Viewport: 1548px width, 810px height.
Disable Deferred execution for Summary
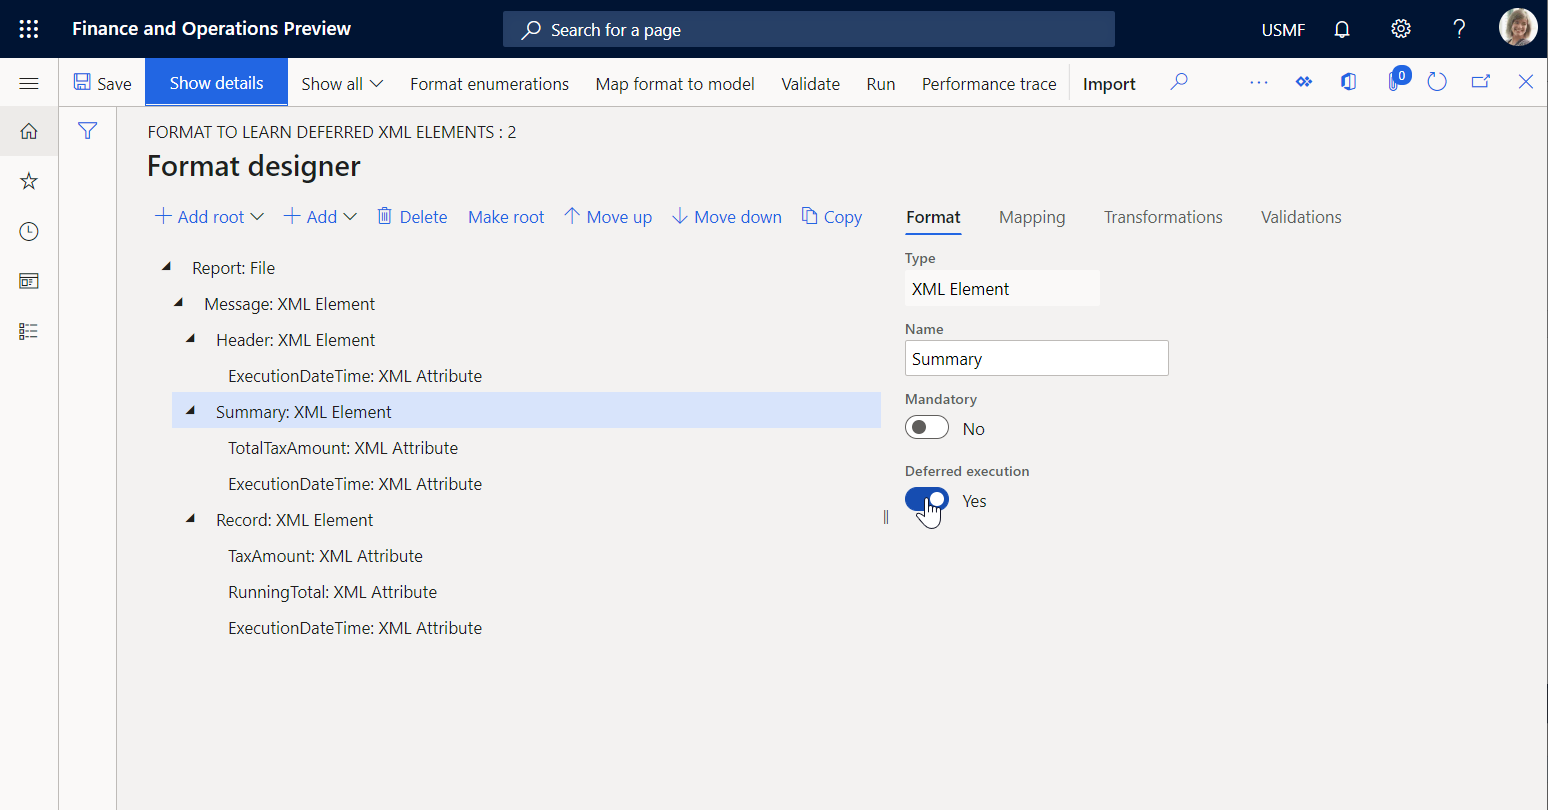[926, 498]
